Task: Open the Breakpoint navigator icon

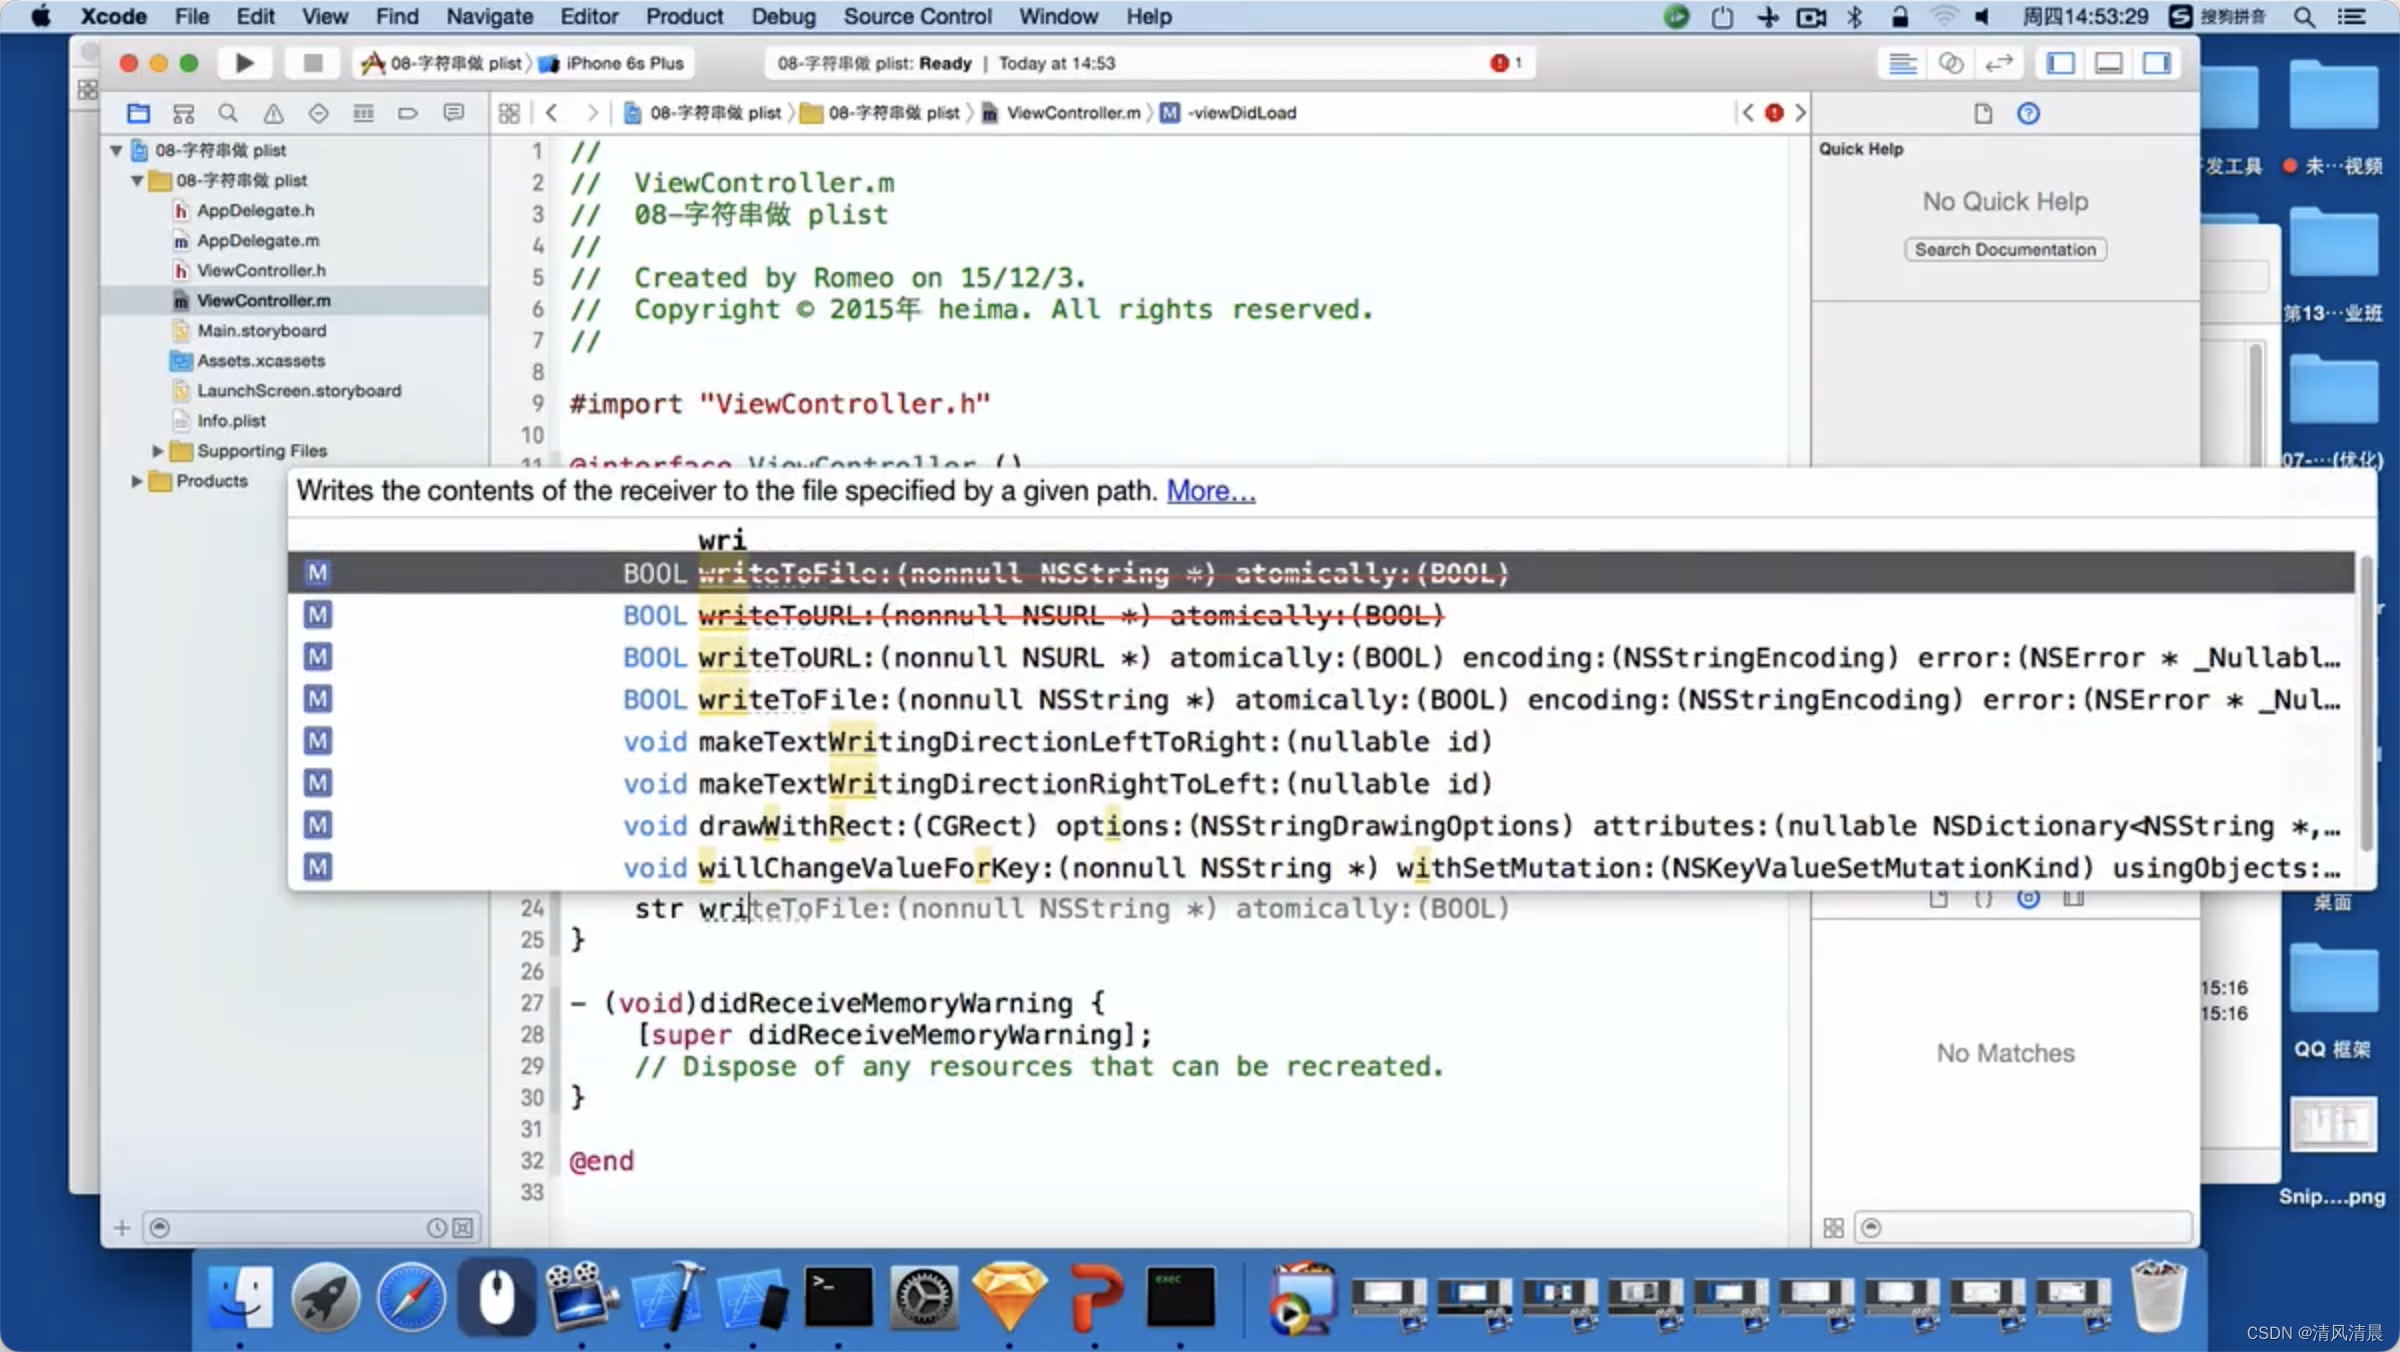Action: click(x=408, y=113)
